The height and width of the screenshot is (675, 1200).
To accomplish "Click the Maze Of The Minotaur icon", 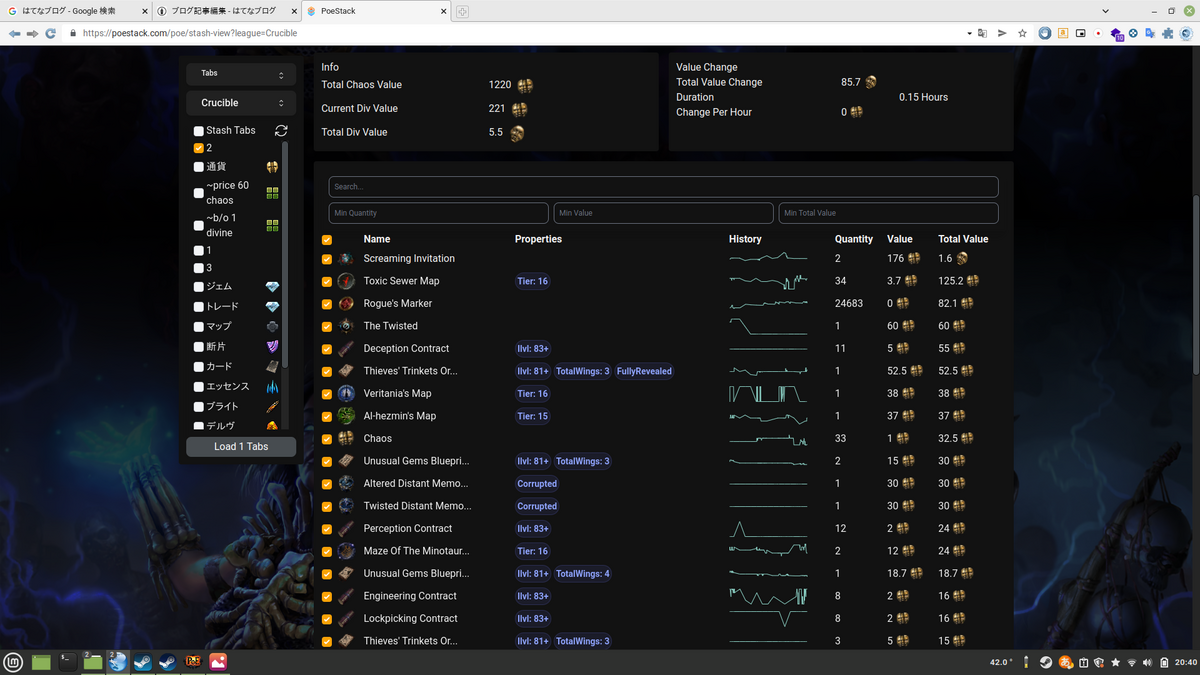I will click(346, 551).
